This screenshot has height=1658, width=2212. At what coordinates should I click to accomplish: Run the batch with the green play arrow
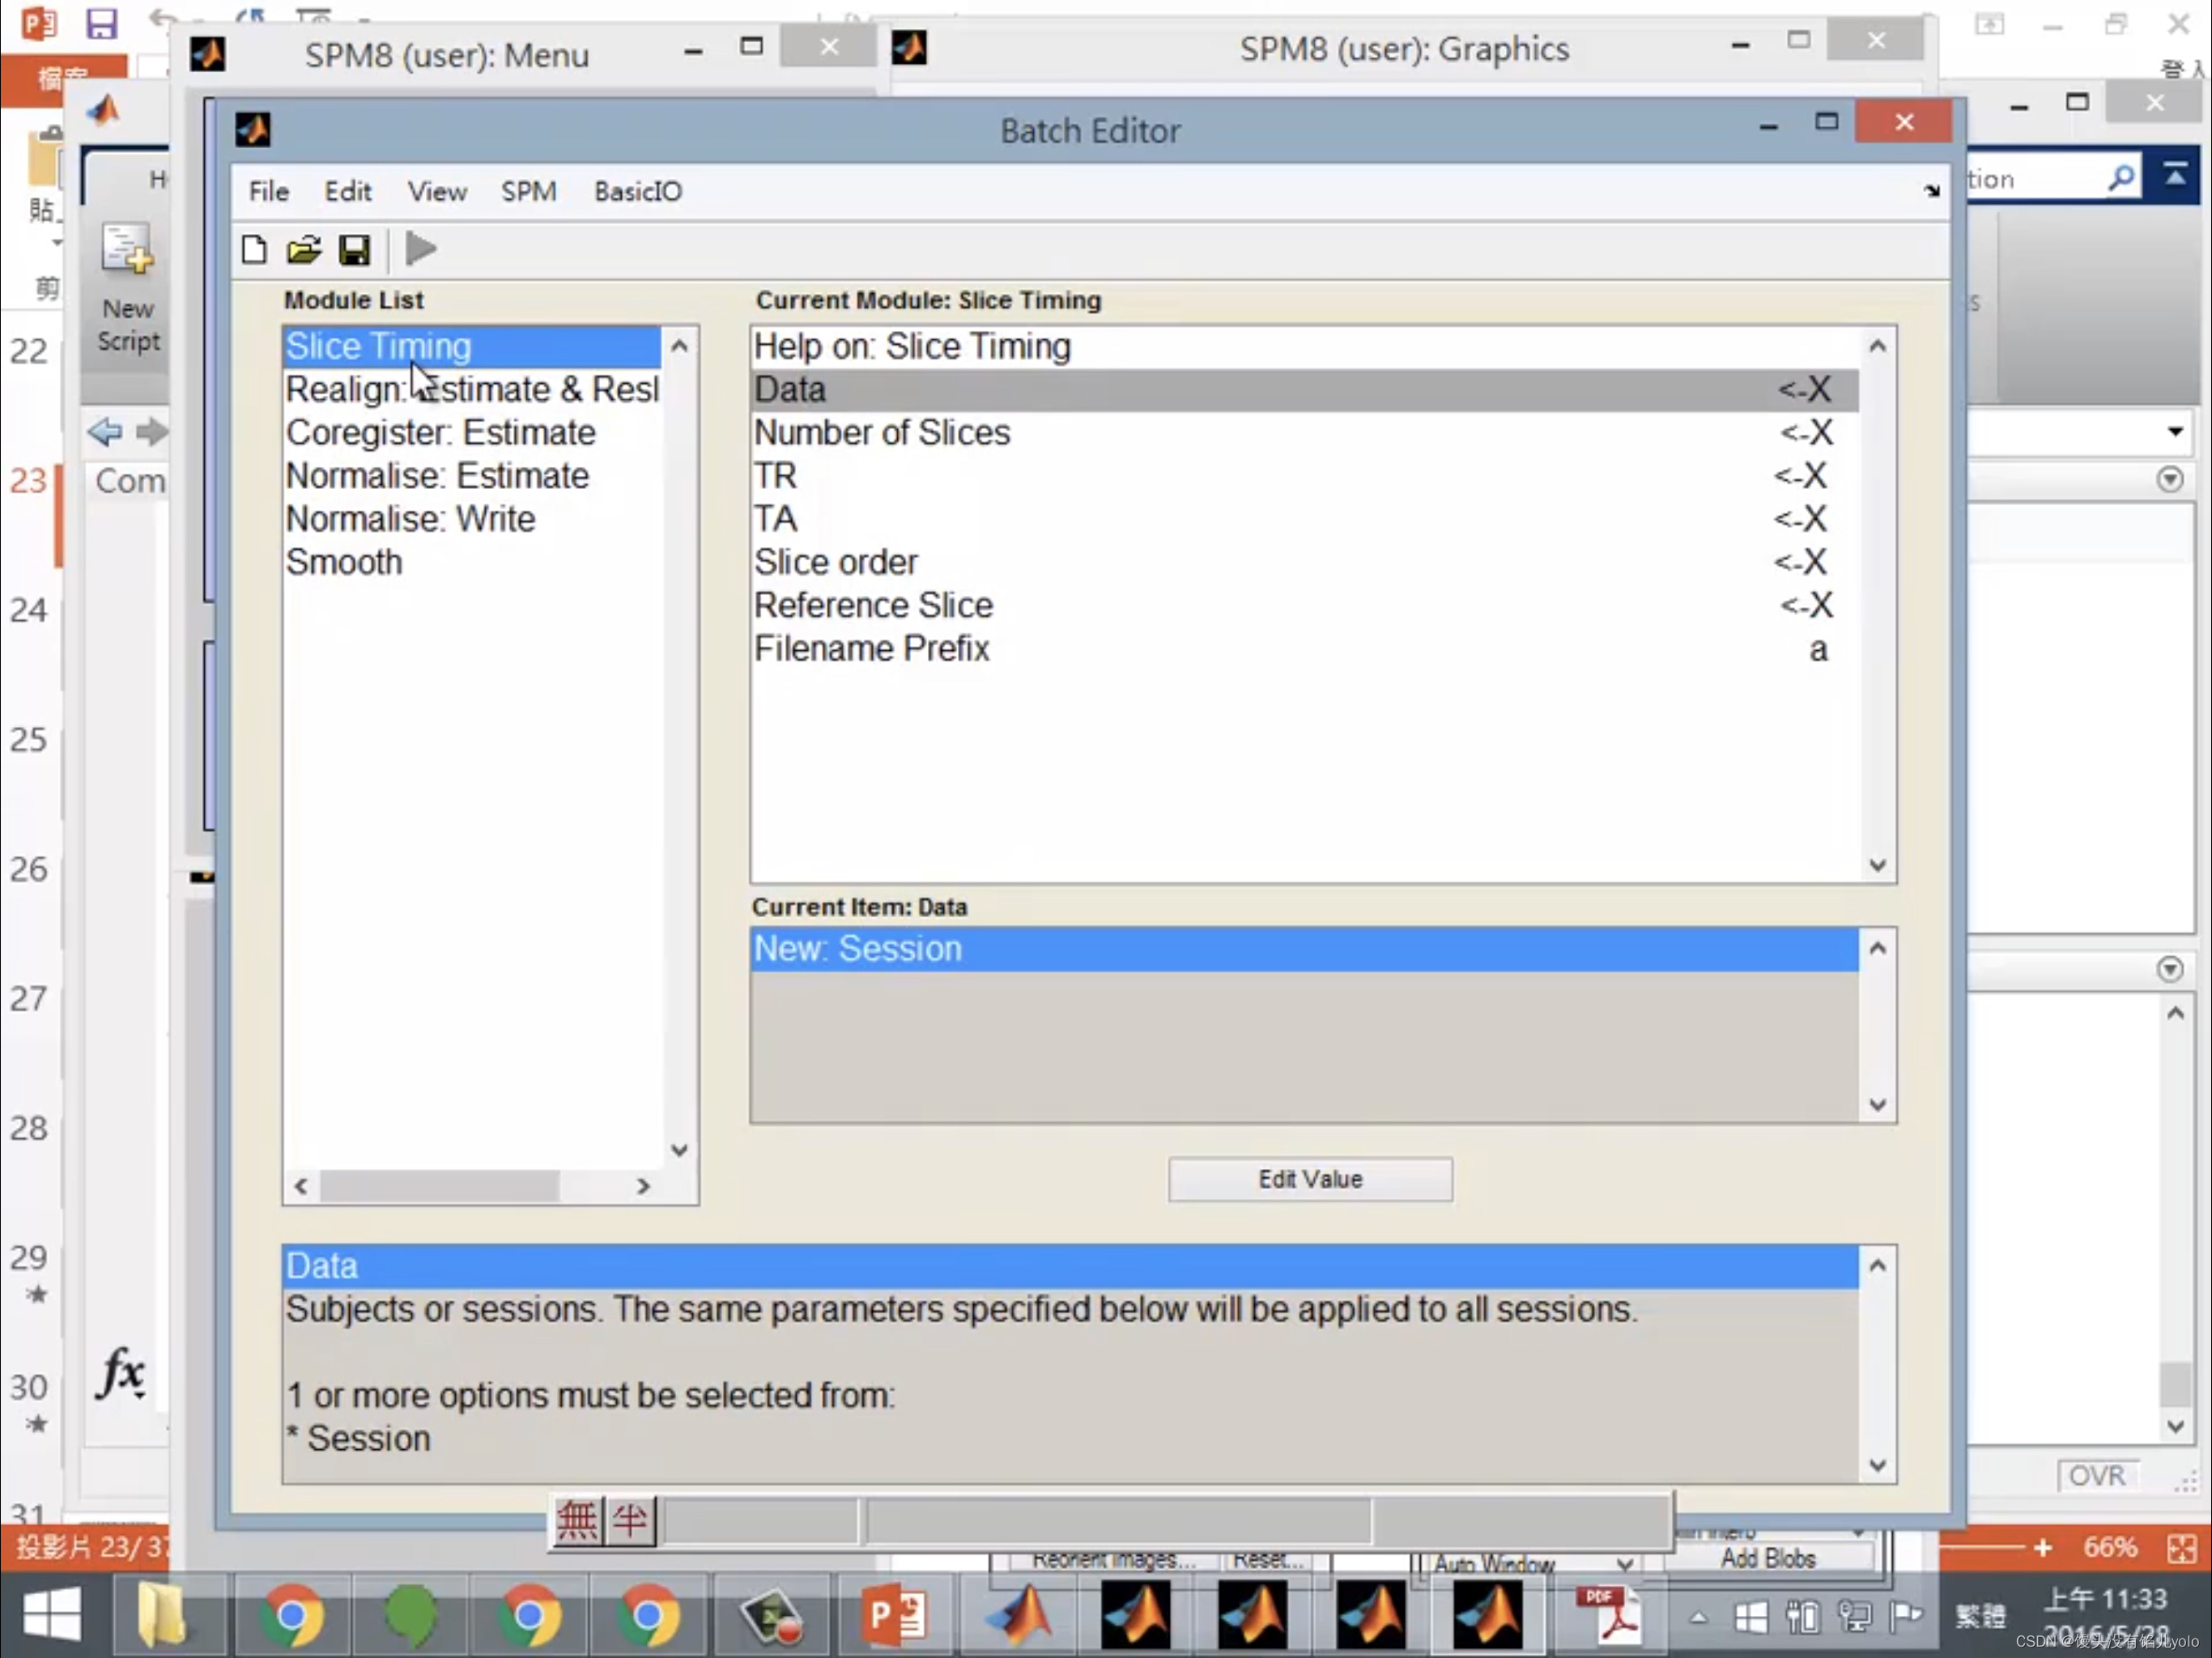coord(421,249)
